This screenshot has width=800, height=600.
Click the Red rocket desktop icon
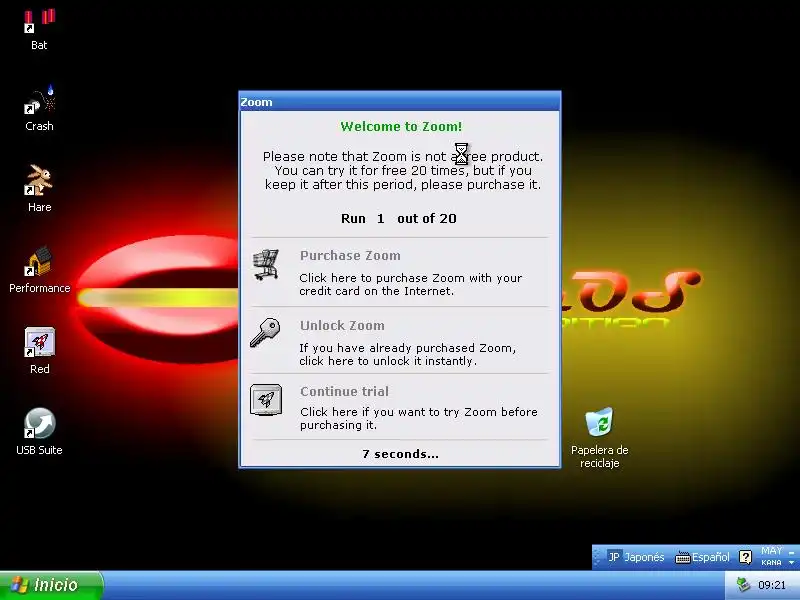click(x=39, y=342)
